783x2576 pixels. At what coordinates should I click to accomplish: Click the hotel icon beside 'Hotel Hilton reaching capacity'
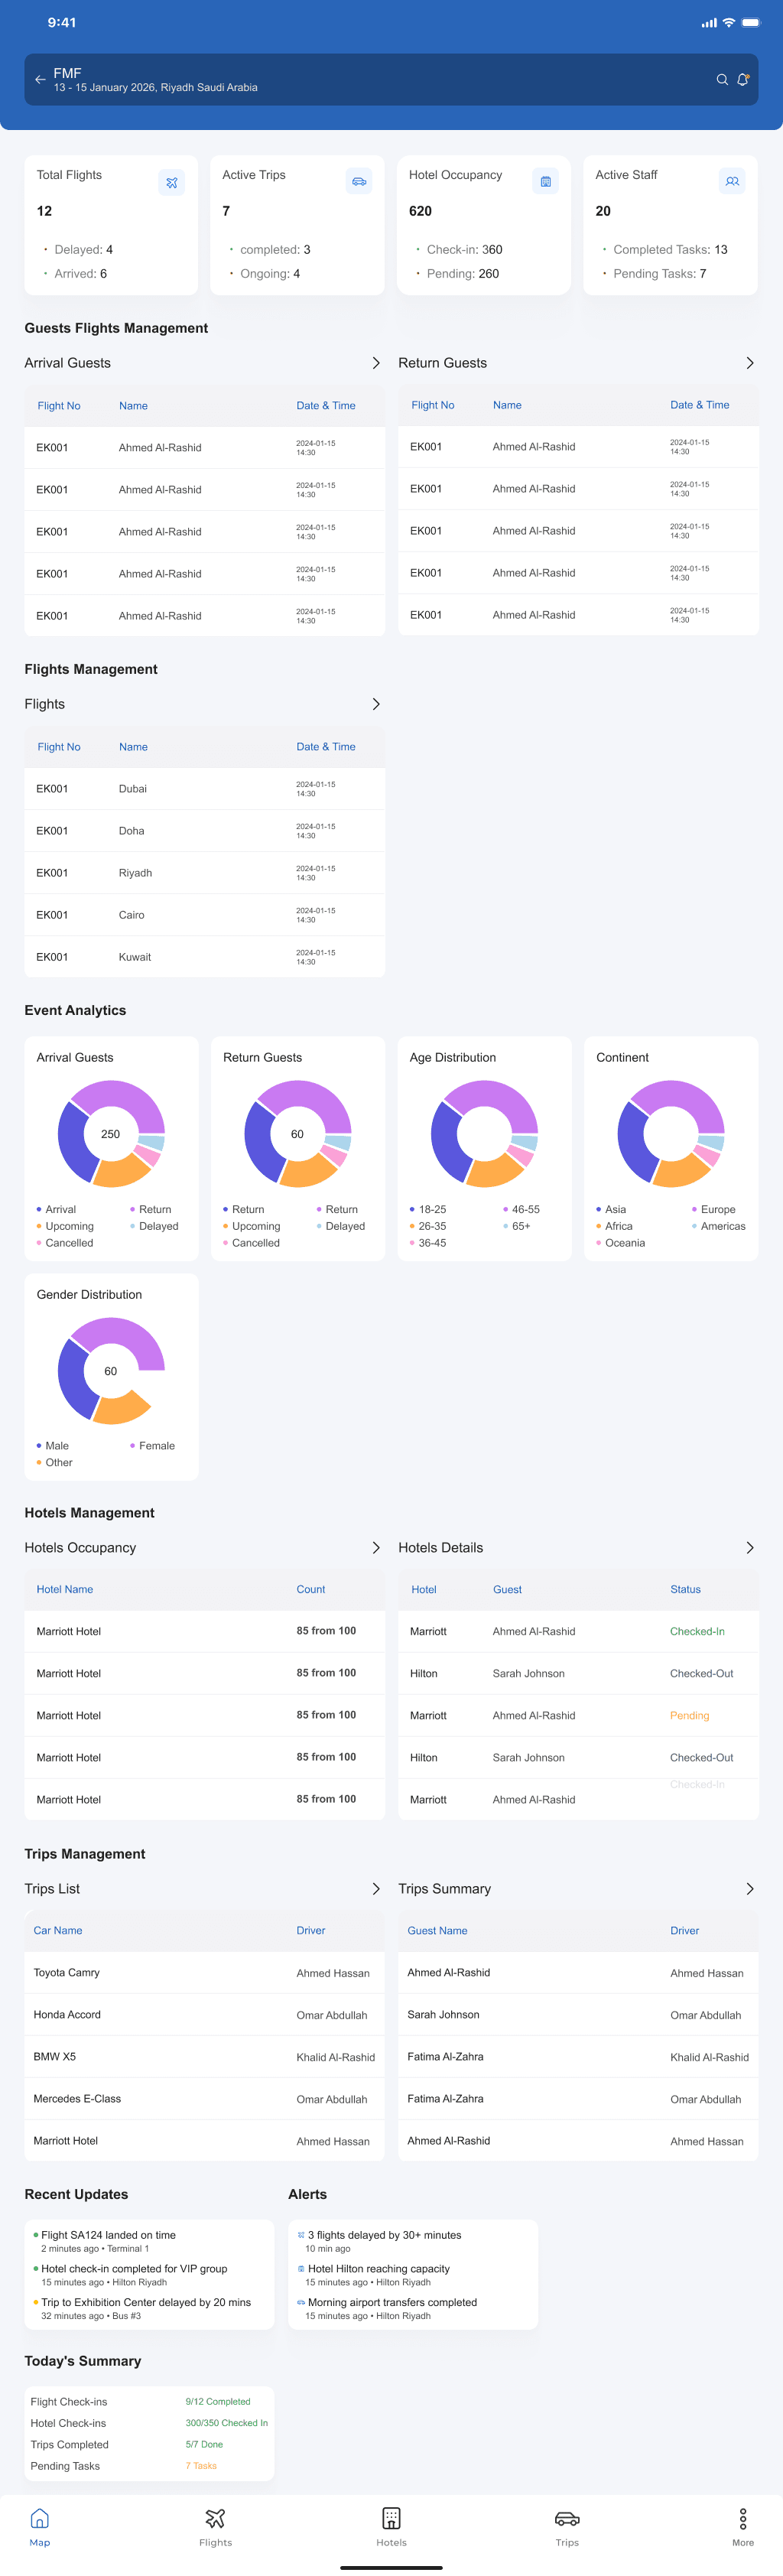[x=301, y=2268]
